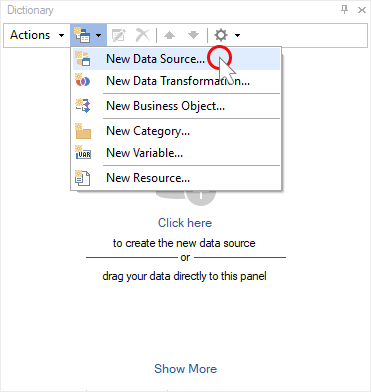
Task: Open the Actions dropdown
Action: coord(37,35)
